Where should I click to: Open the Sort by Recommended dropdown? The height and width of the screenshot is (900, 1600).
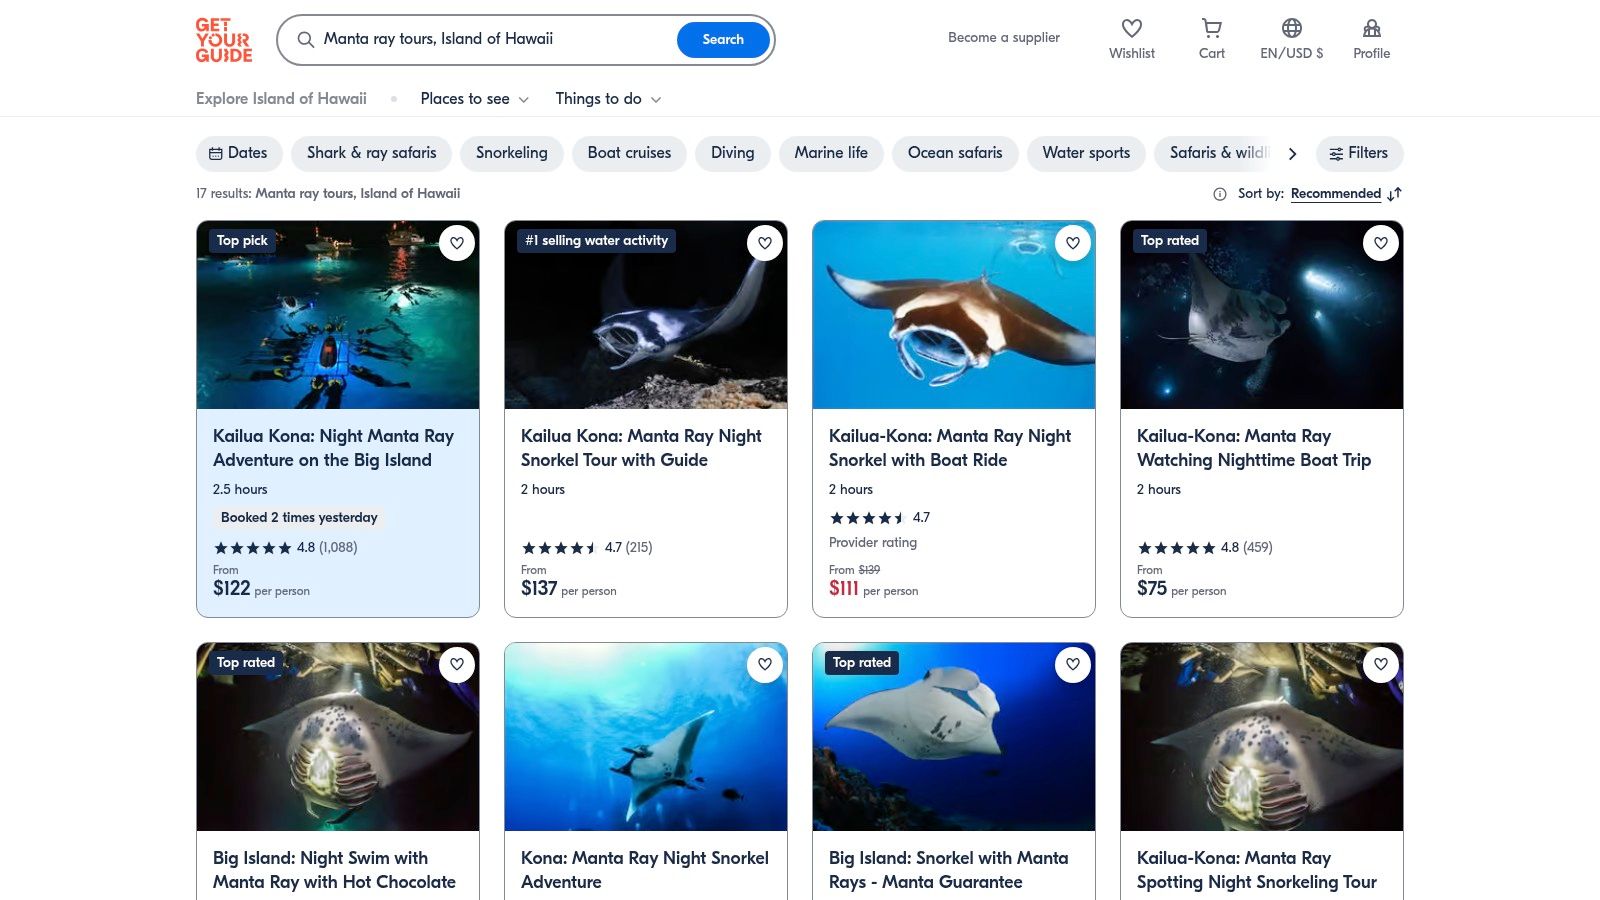point(1335,194)
